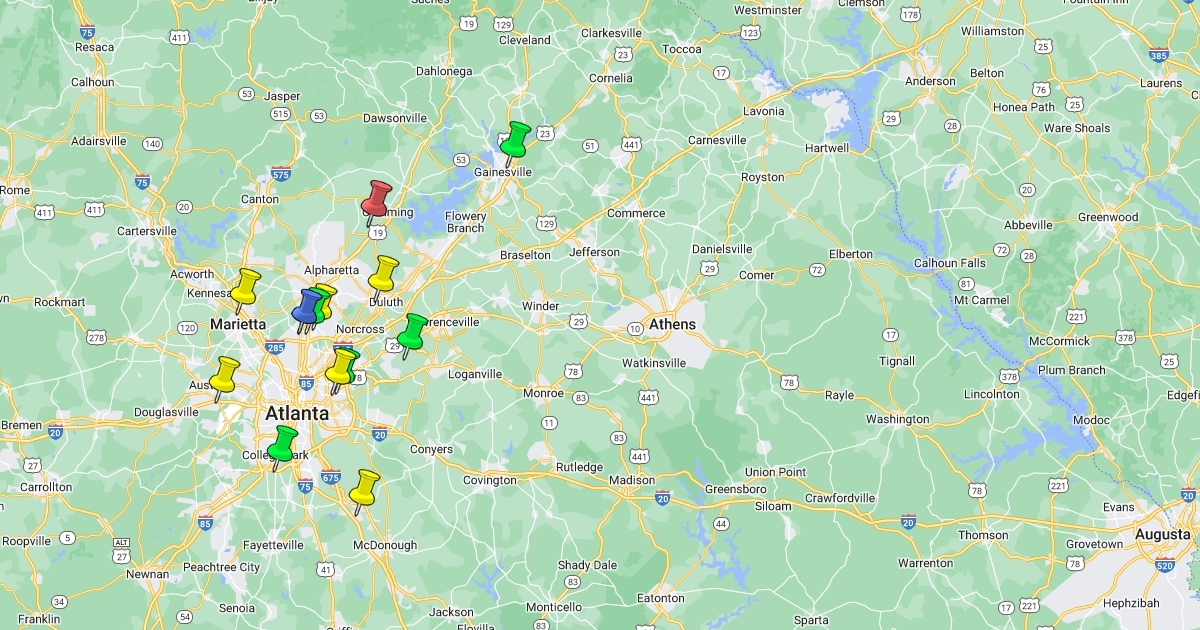
Task: Click the Madison label
Action: (632, 480)
